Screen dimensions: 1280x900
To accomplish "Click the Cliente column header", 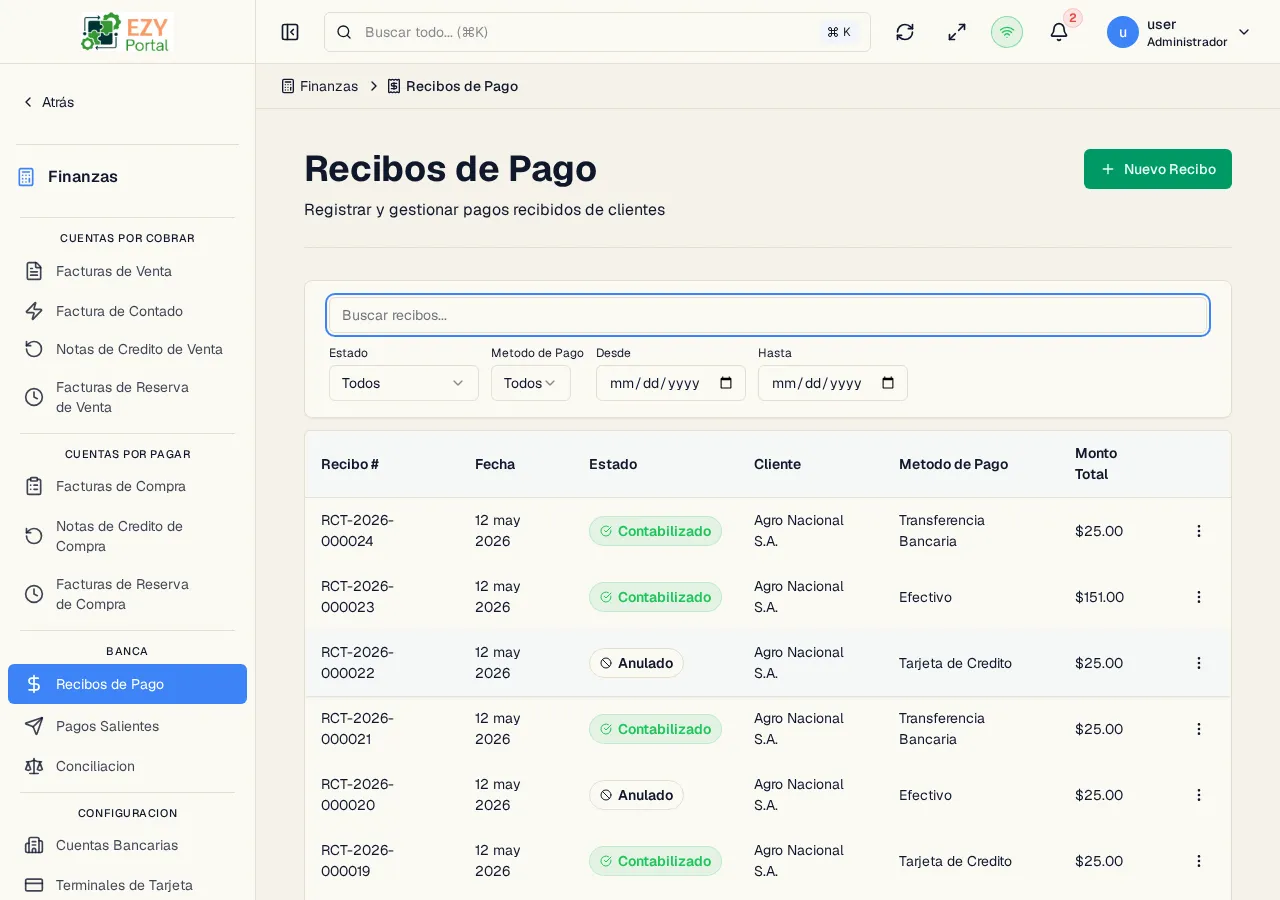I will pyautogui.click(x=777, y=464).
